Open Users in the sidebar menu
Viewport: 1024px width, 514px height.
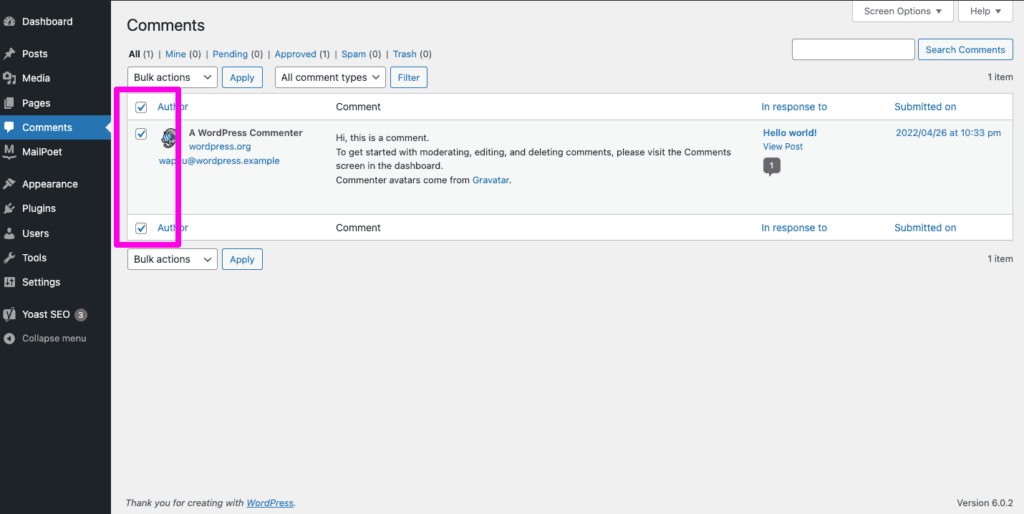pyautogui.click(x=35, y=233)
